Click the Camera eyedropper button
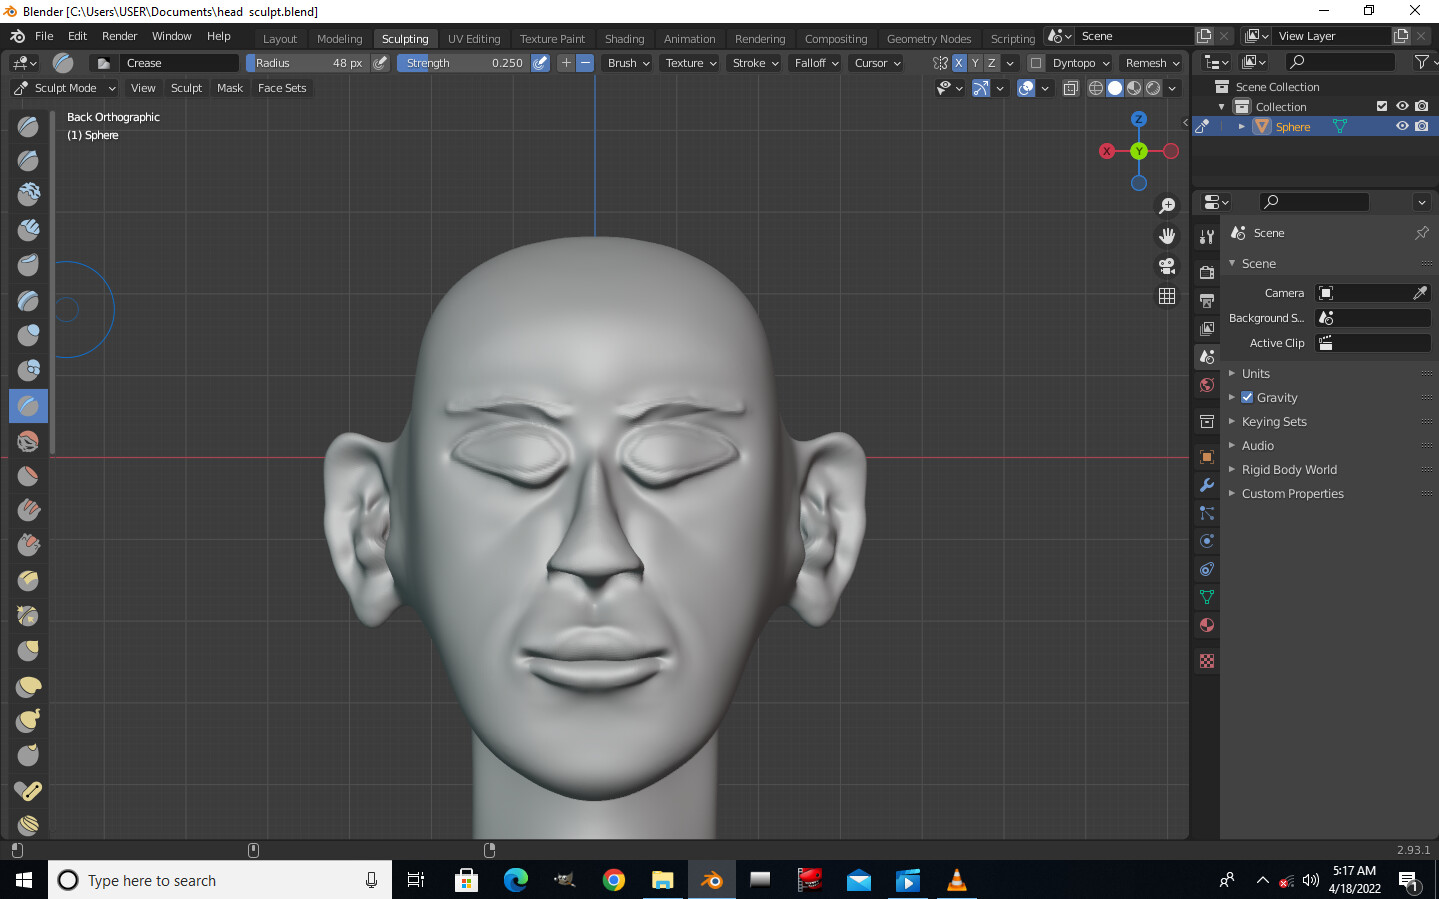This screenshot has width=1439, height=899. click(1419, 292)
